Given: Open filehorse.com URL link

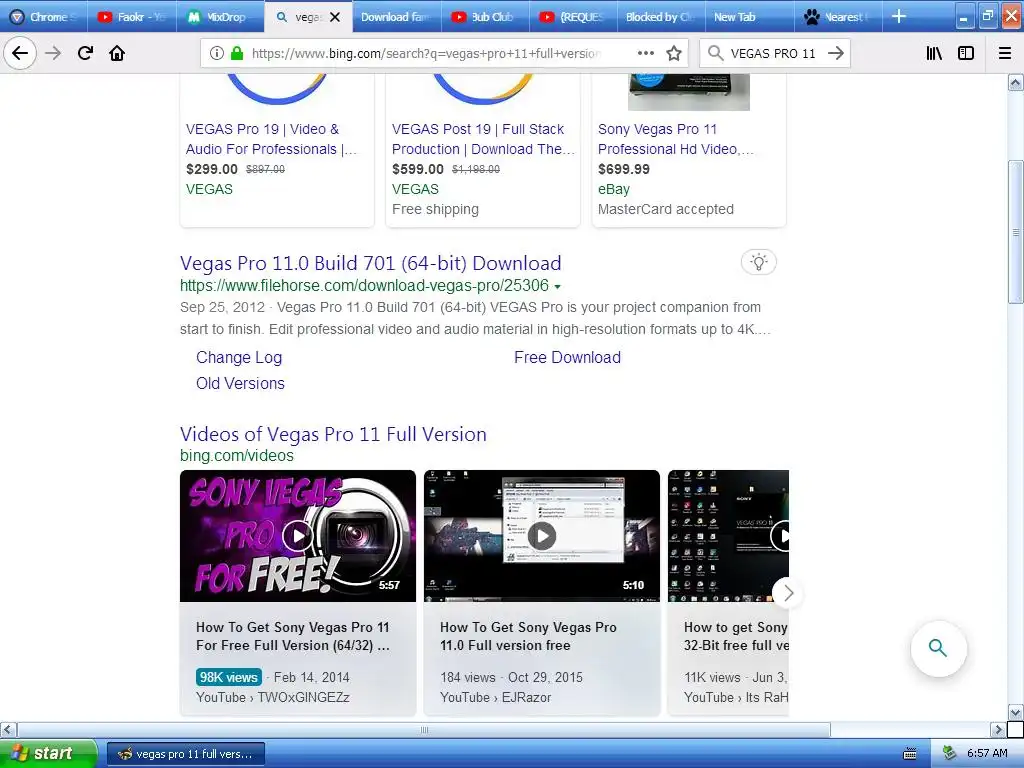Looking at the screenshot, I should point(364,285).
